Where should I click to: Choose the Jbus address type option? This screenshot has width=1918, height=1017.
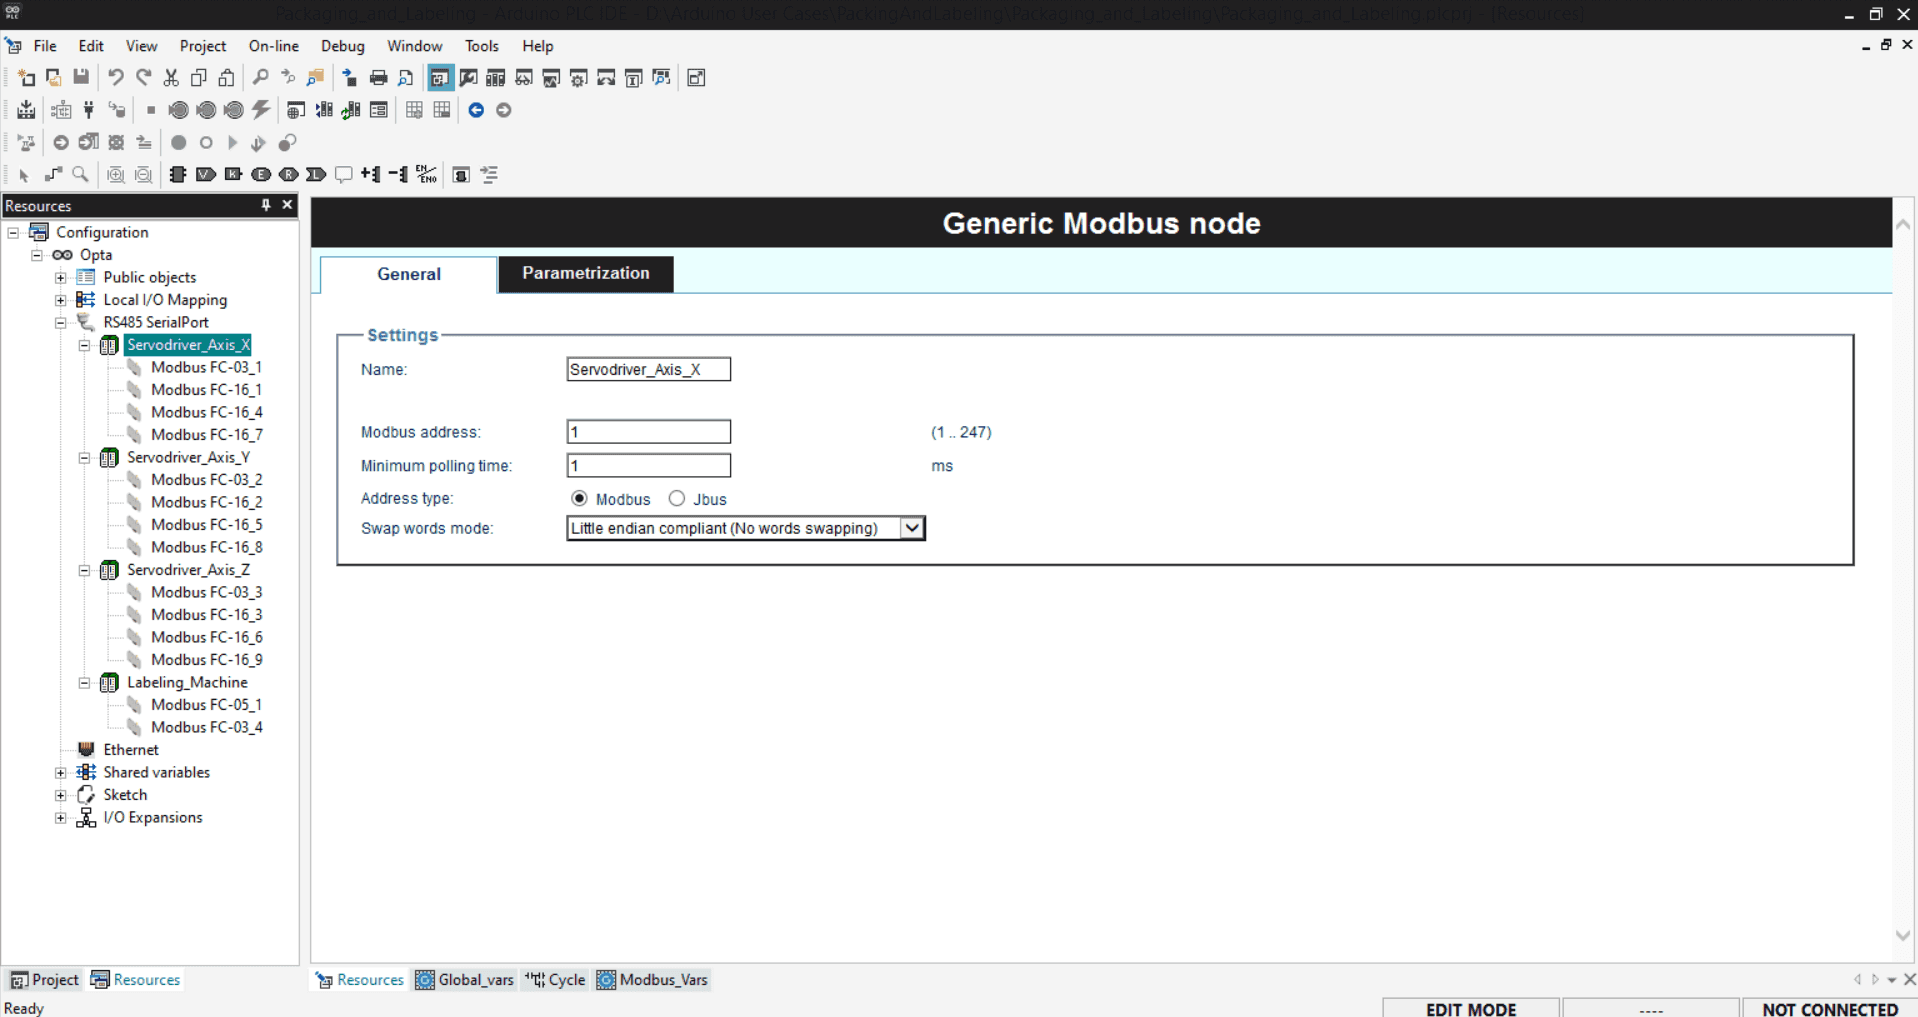[x=676, y=498]
